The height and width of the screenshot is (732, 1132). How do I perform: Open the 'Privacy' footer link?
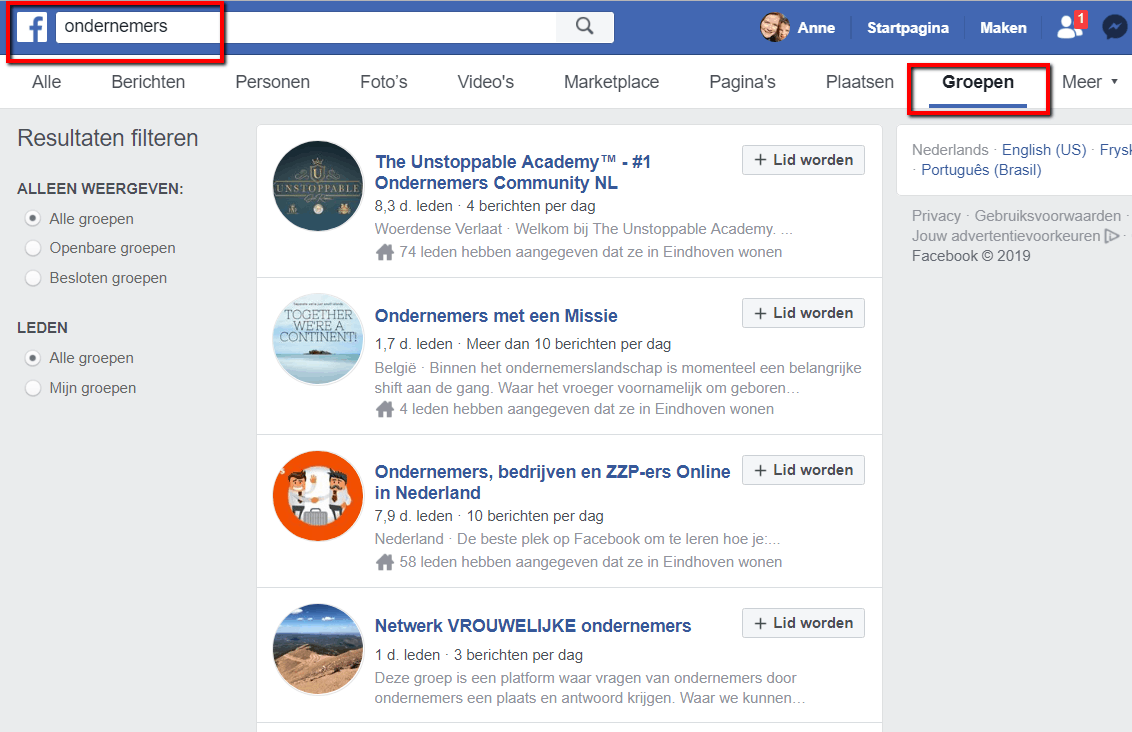point(936,216)
